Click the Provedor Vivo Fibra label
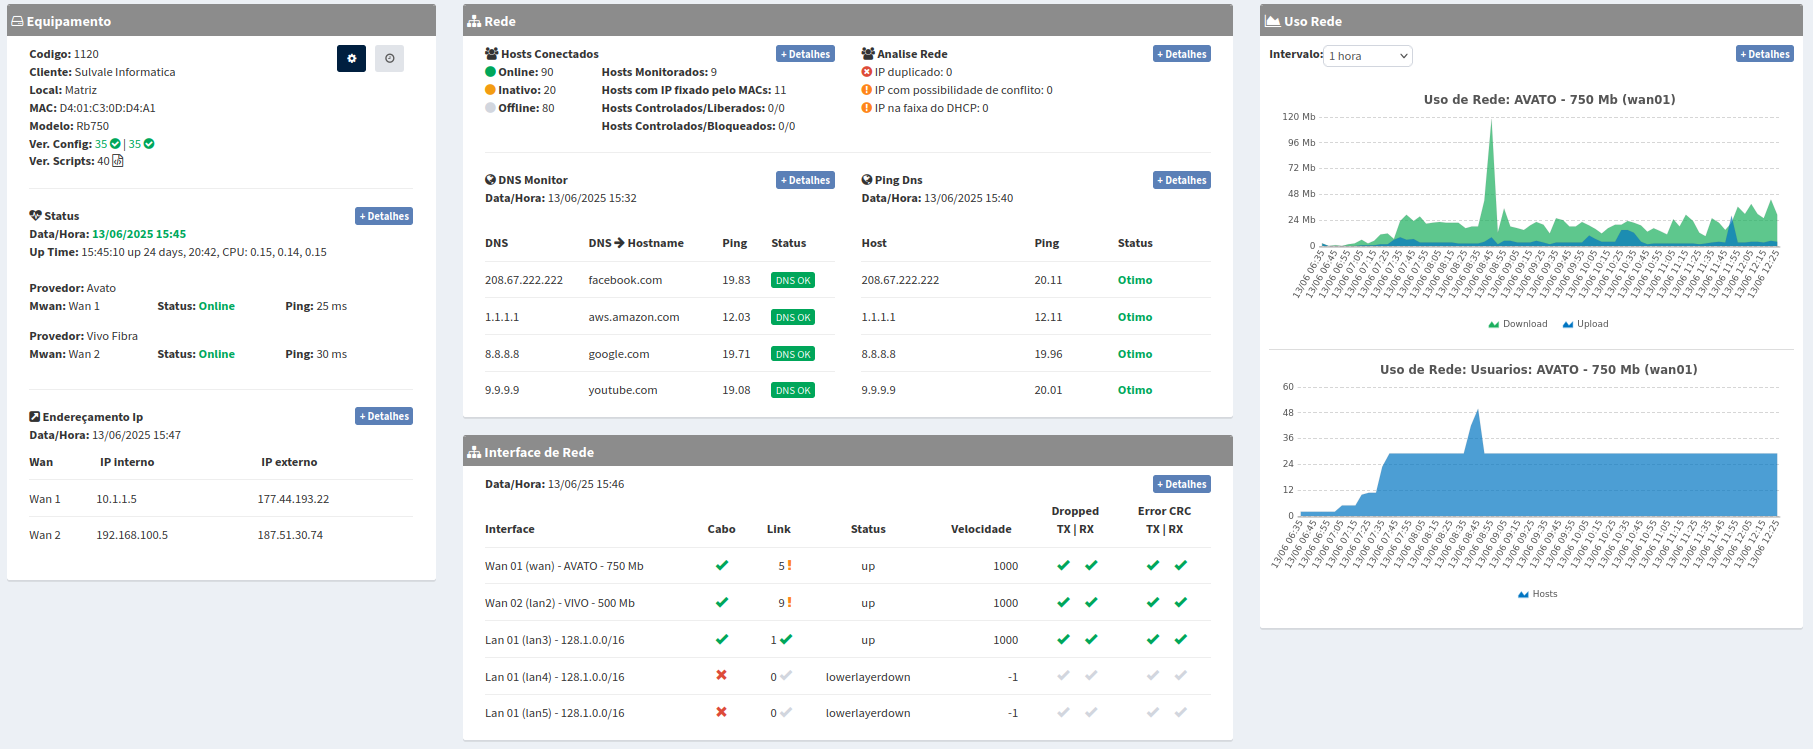Image resolution: width=1813 pixels, height=749 pixels. tap(84, 336)
